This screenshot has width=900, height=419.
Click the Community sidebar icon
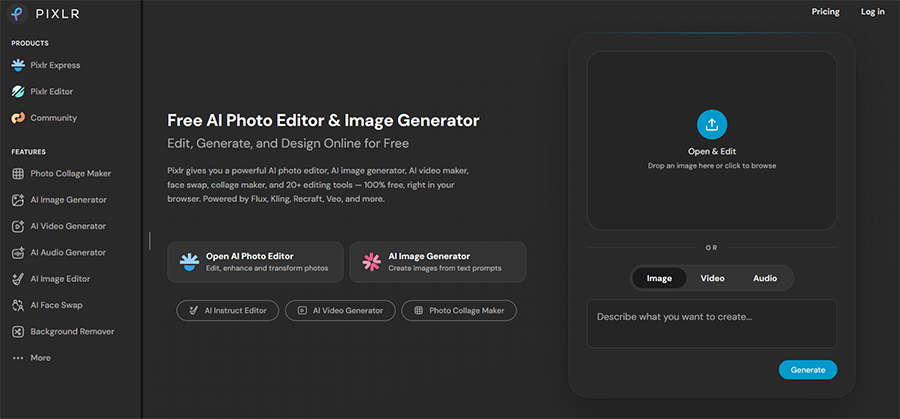pyautogui.click(x=18, y=118)
